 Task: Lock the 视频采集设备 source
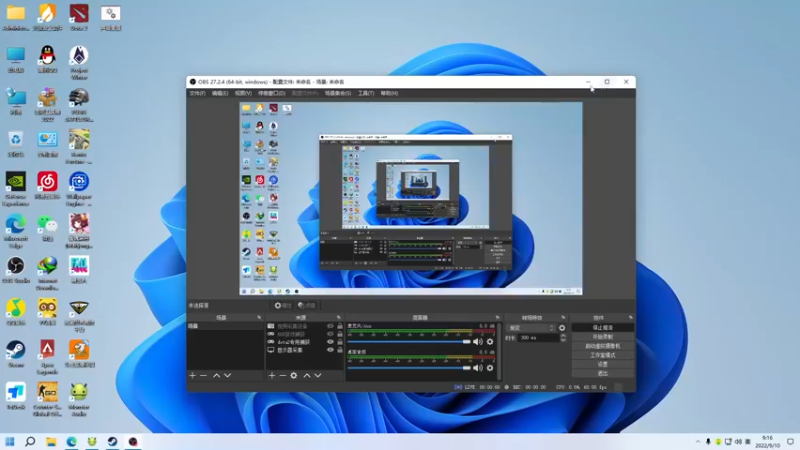340,326
